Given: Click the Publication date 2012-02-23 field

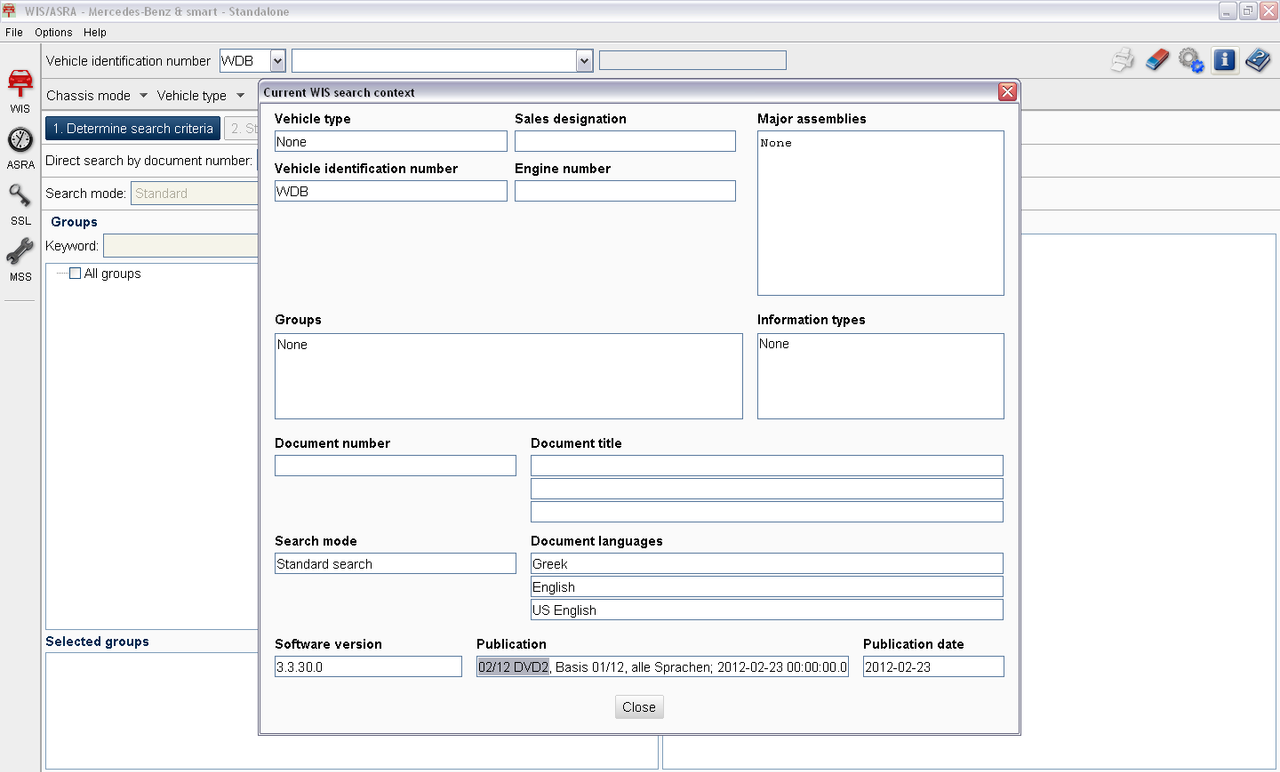Looking at the screenshot, I should pos(933,666).
